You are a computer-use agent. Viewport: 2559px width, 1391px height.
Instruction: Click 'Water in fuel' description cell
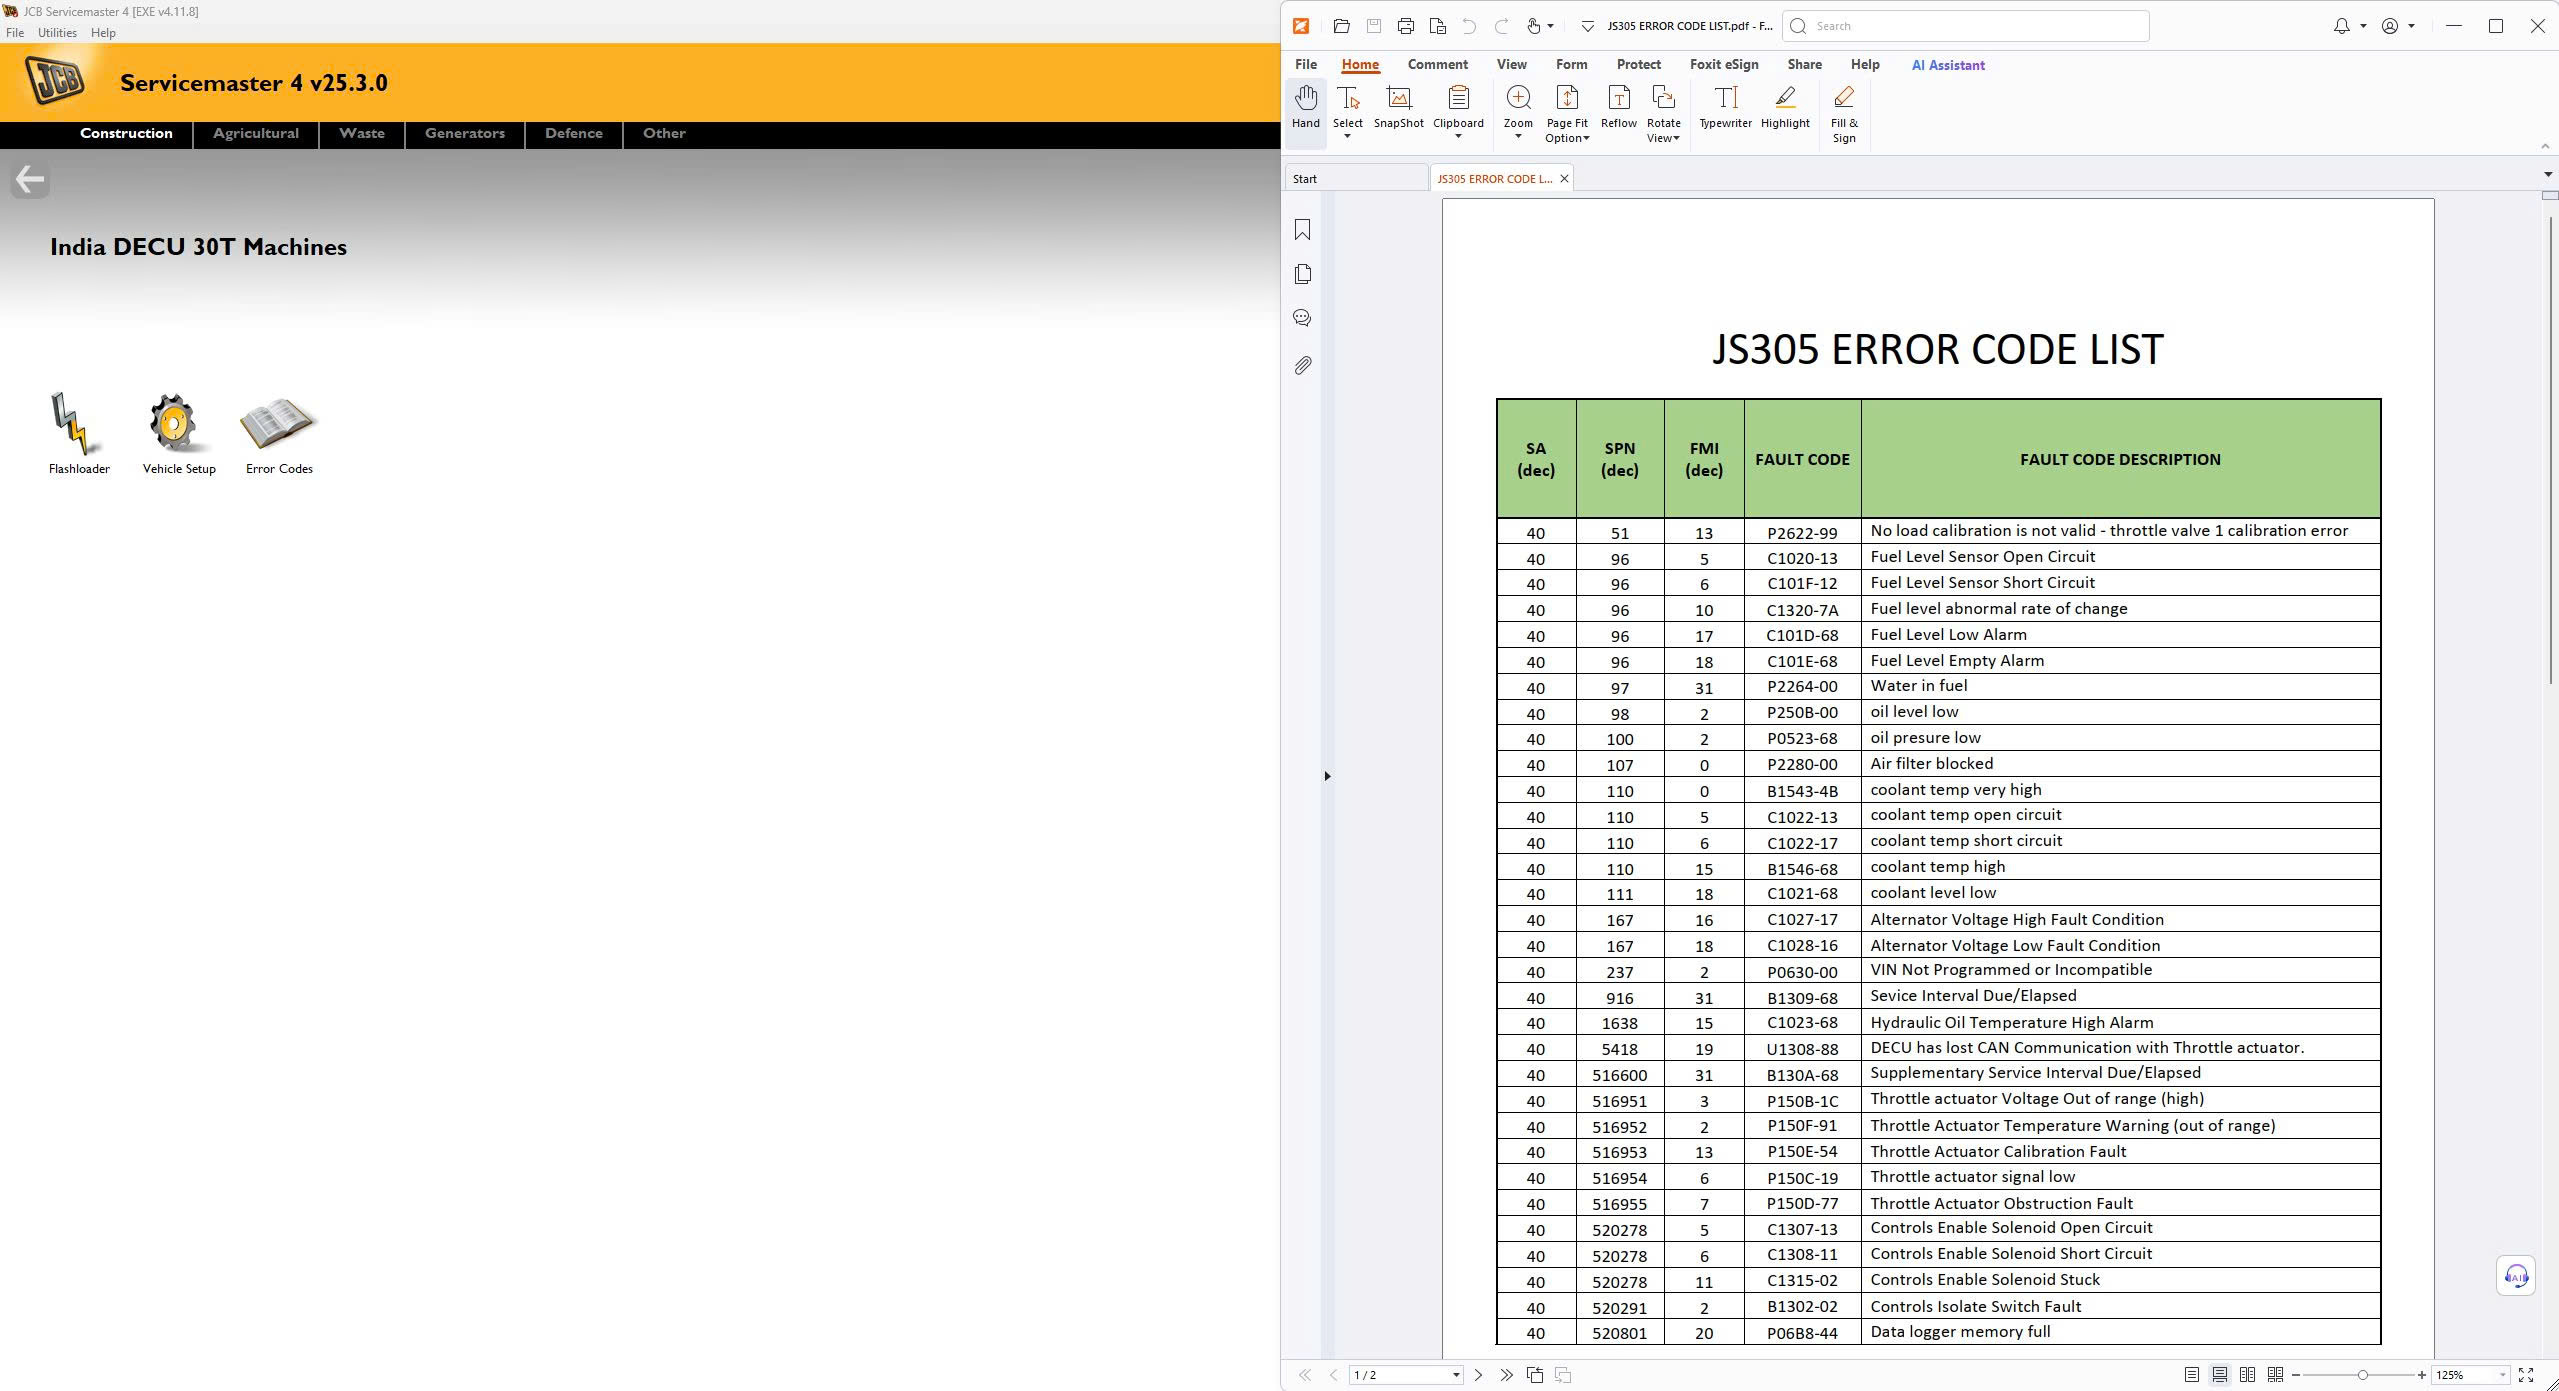click(x=2120, y=686)
